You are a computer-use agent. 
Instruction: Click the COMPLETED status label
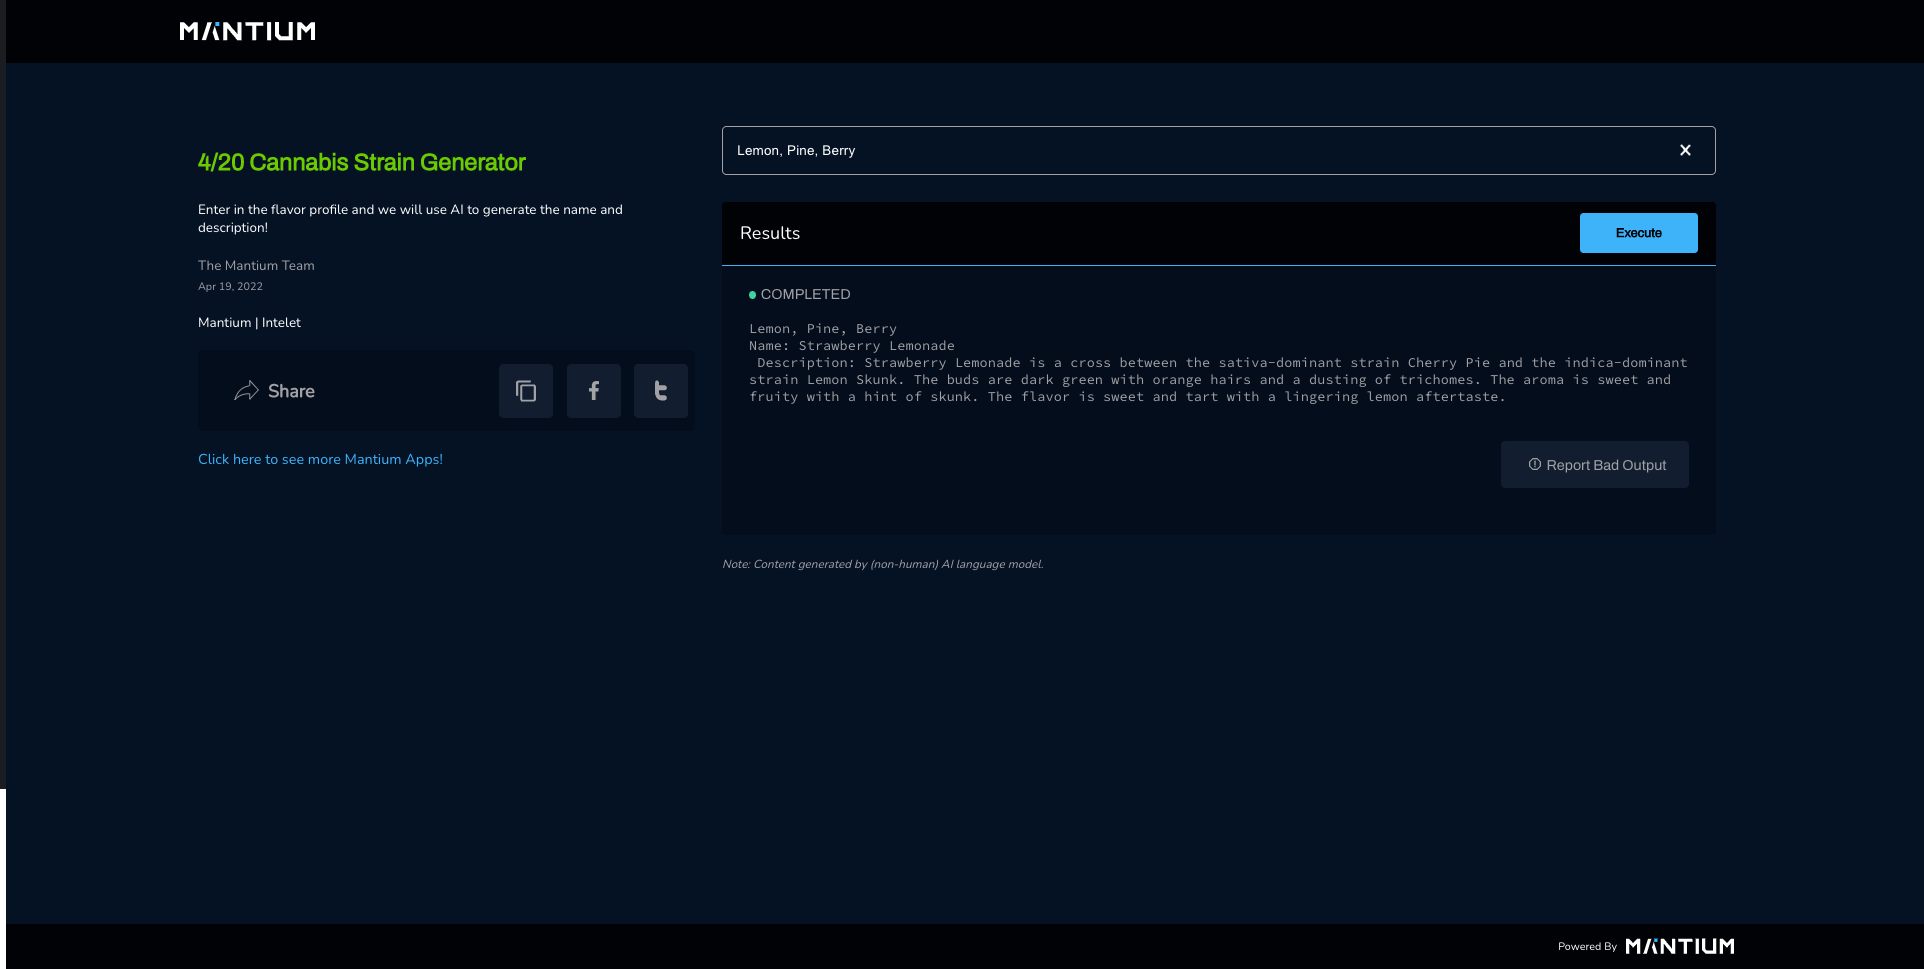pyautogui.click(x=805, y=294)
